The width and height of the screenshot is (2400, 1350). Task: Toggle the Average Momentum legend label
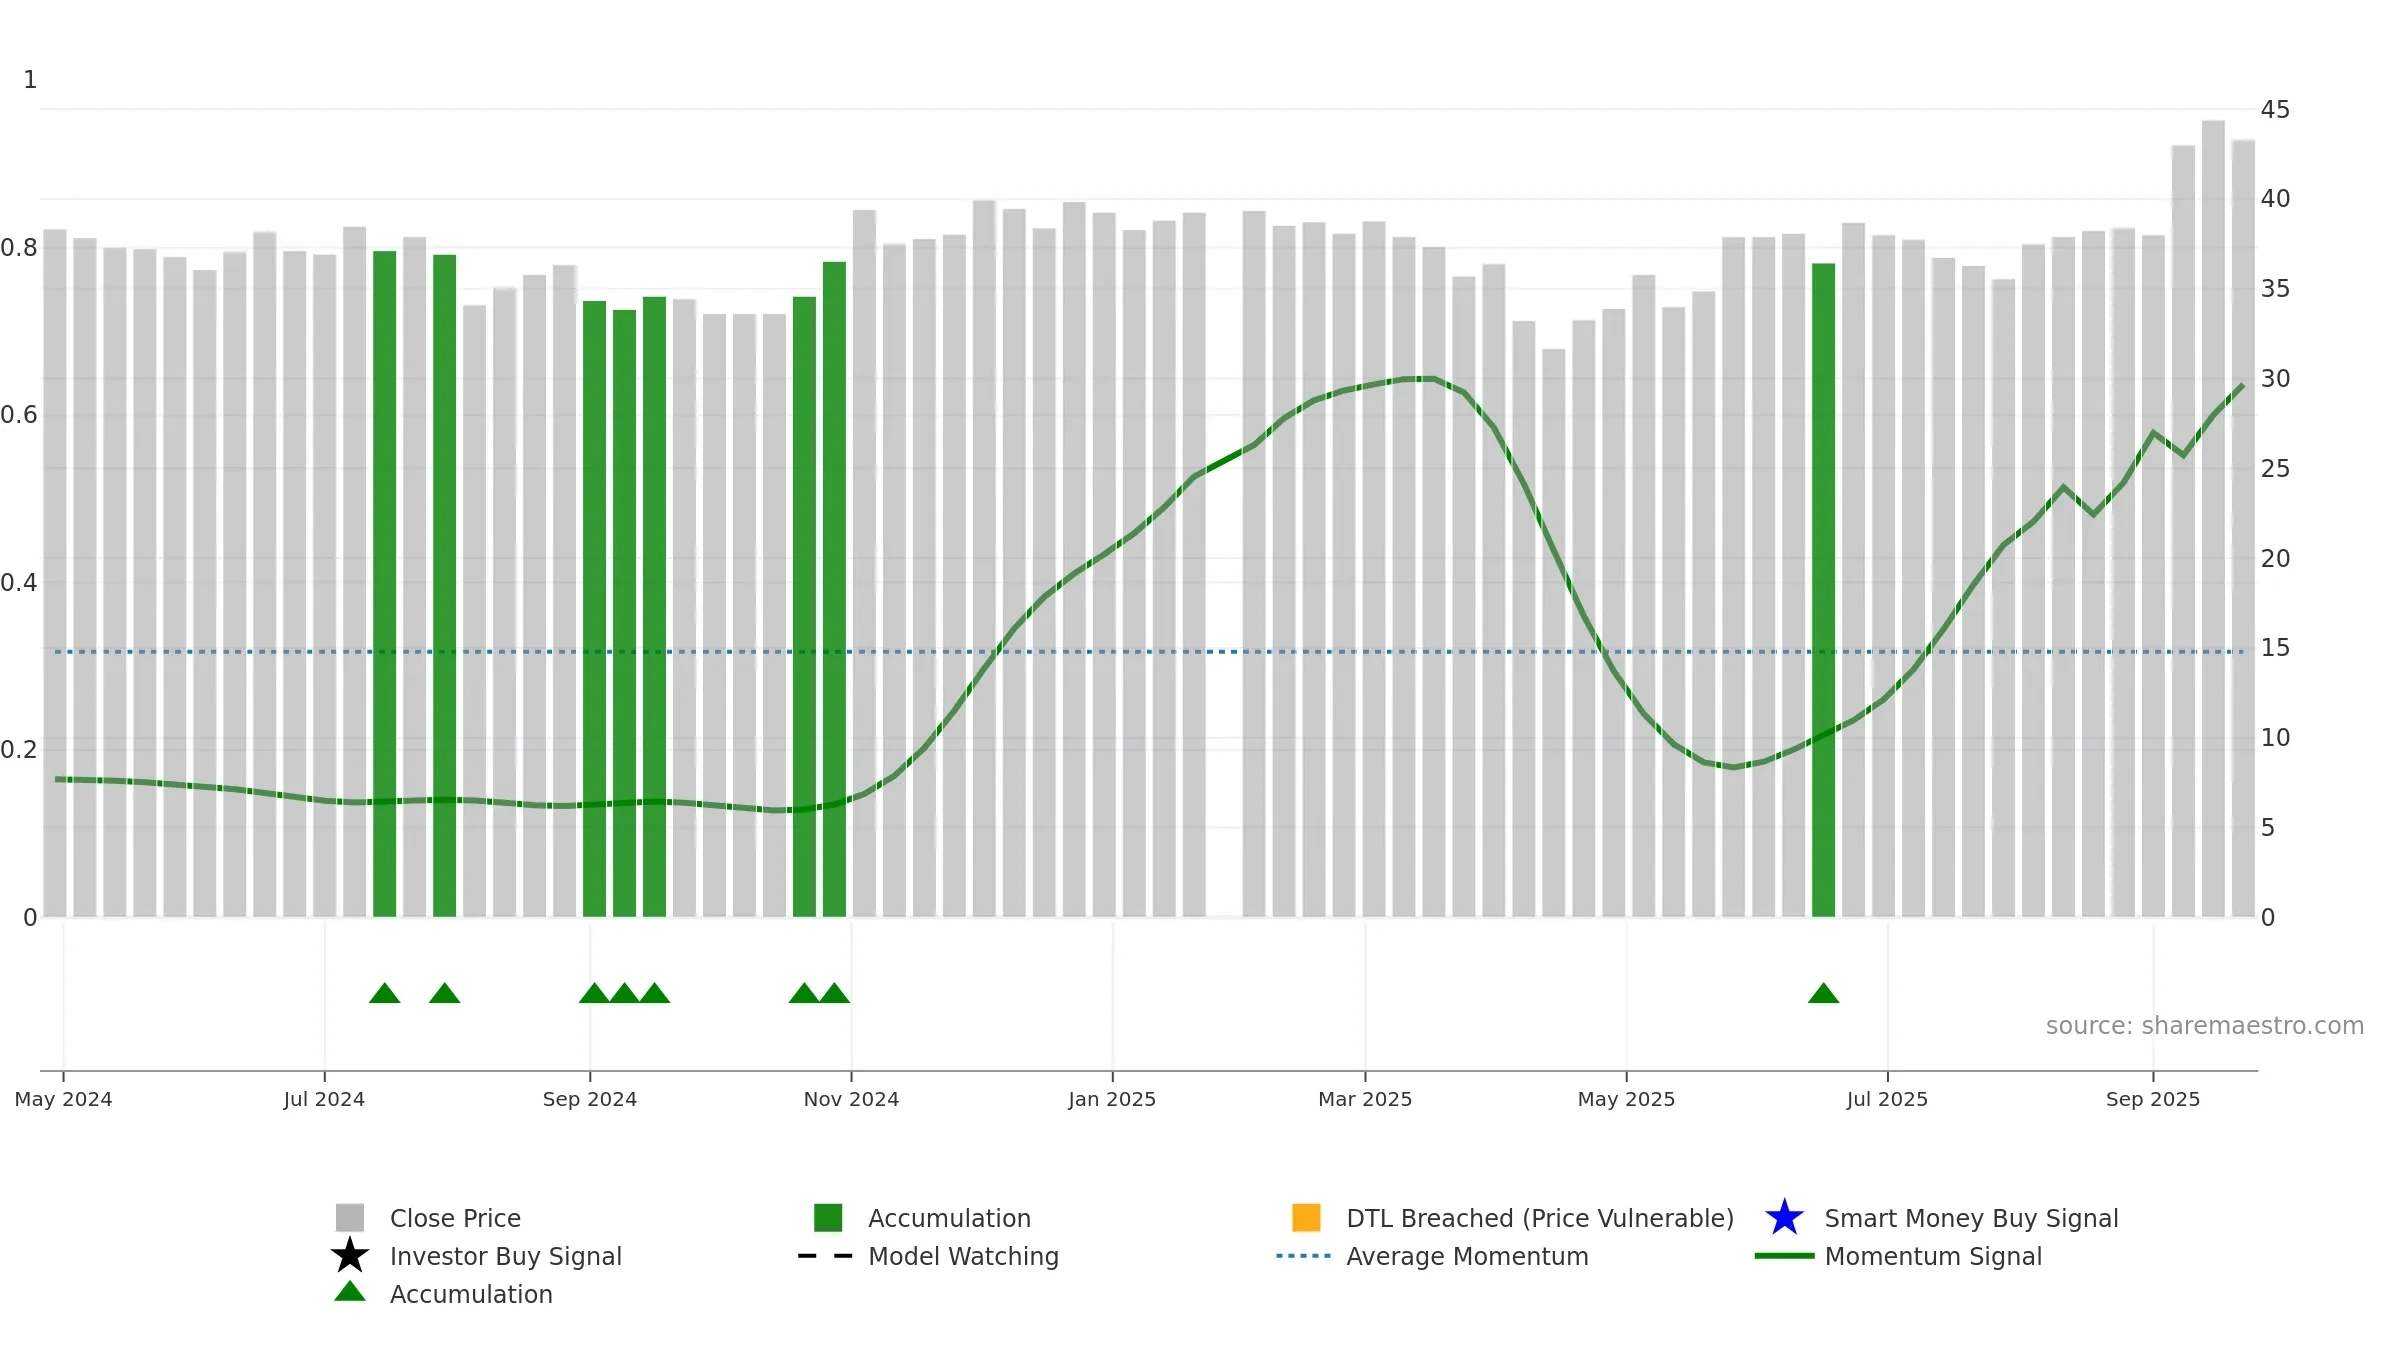point(1467,1256)
